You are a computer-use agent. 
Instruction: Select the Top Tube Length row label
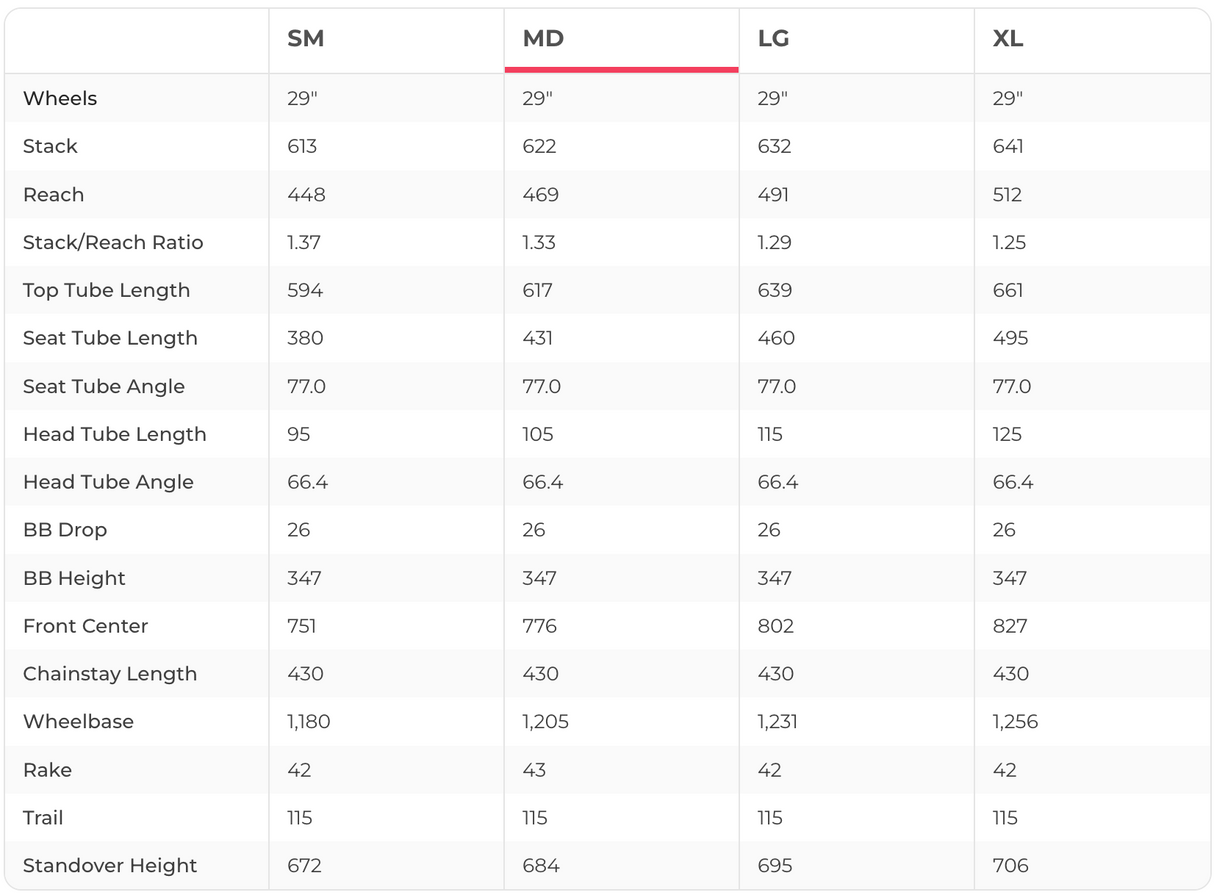[106, 290]
